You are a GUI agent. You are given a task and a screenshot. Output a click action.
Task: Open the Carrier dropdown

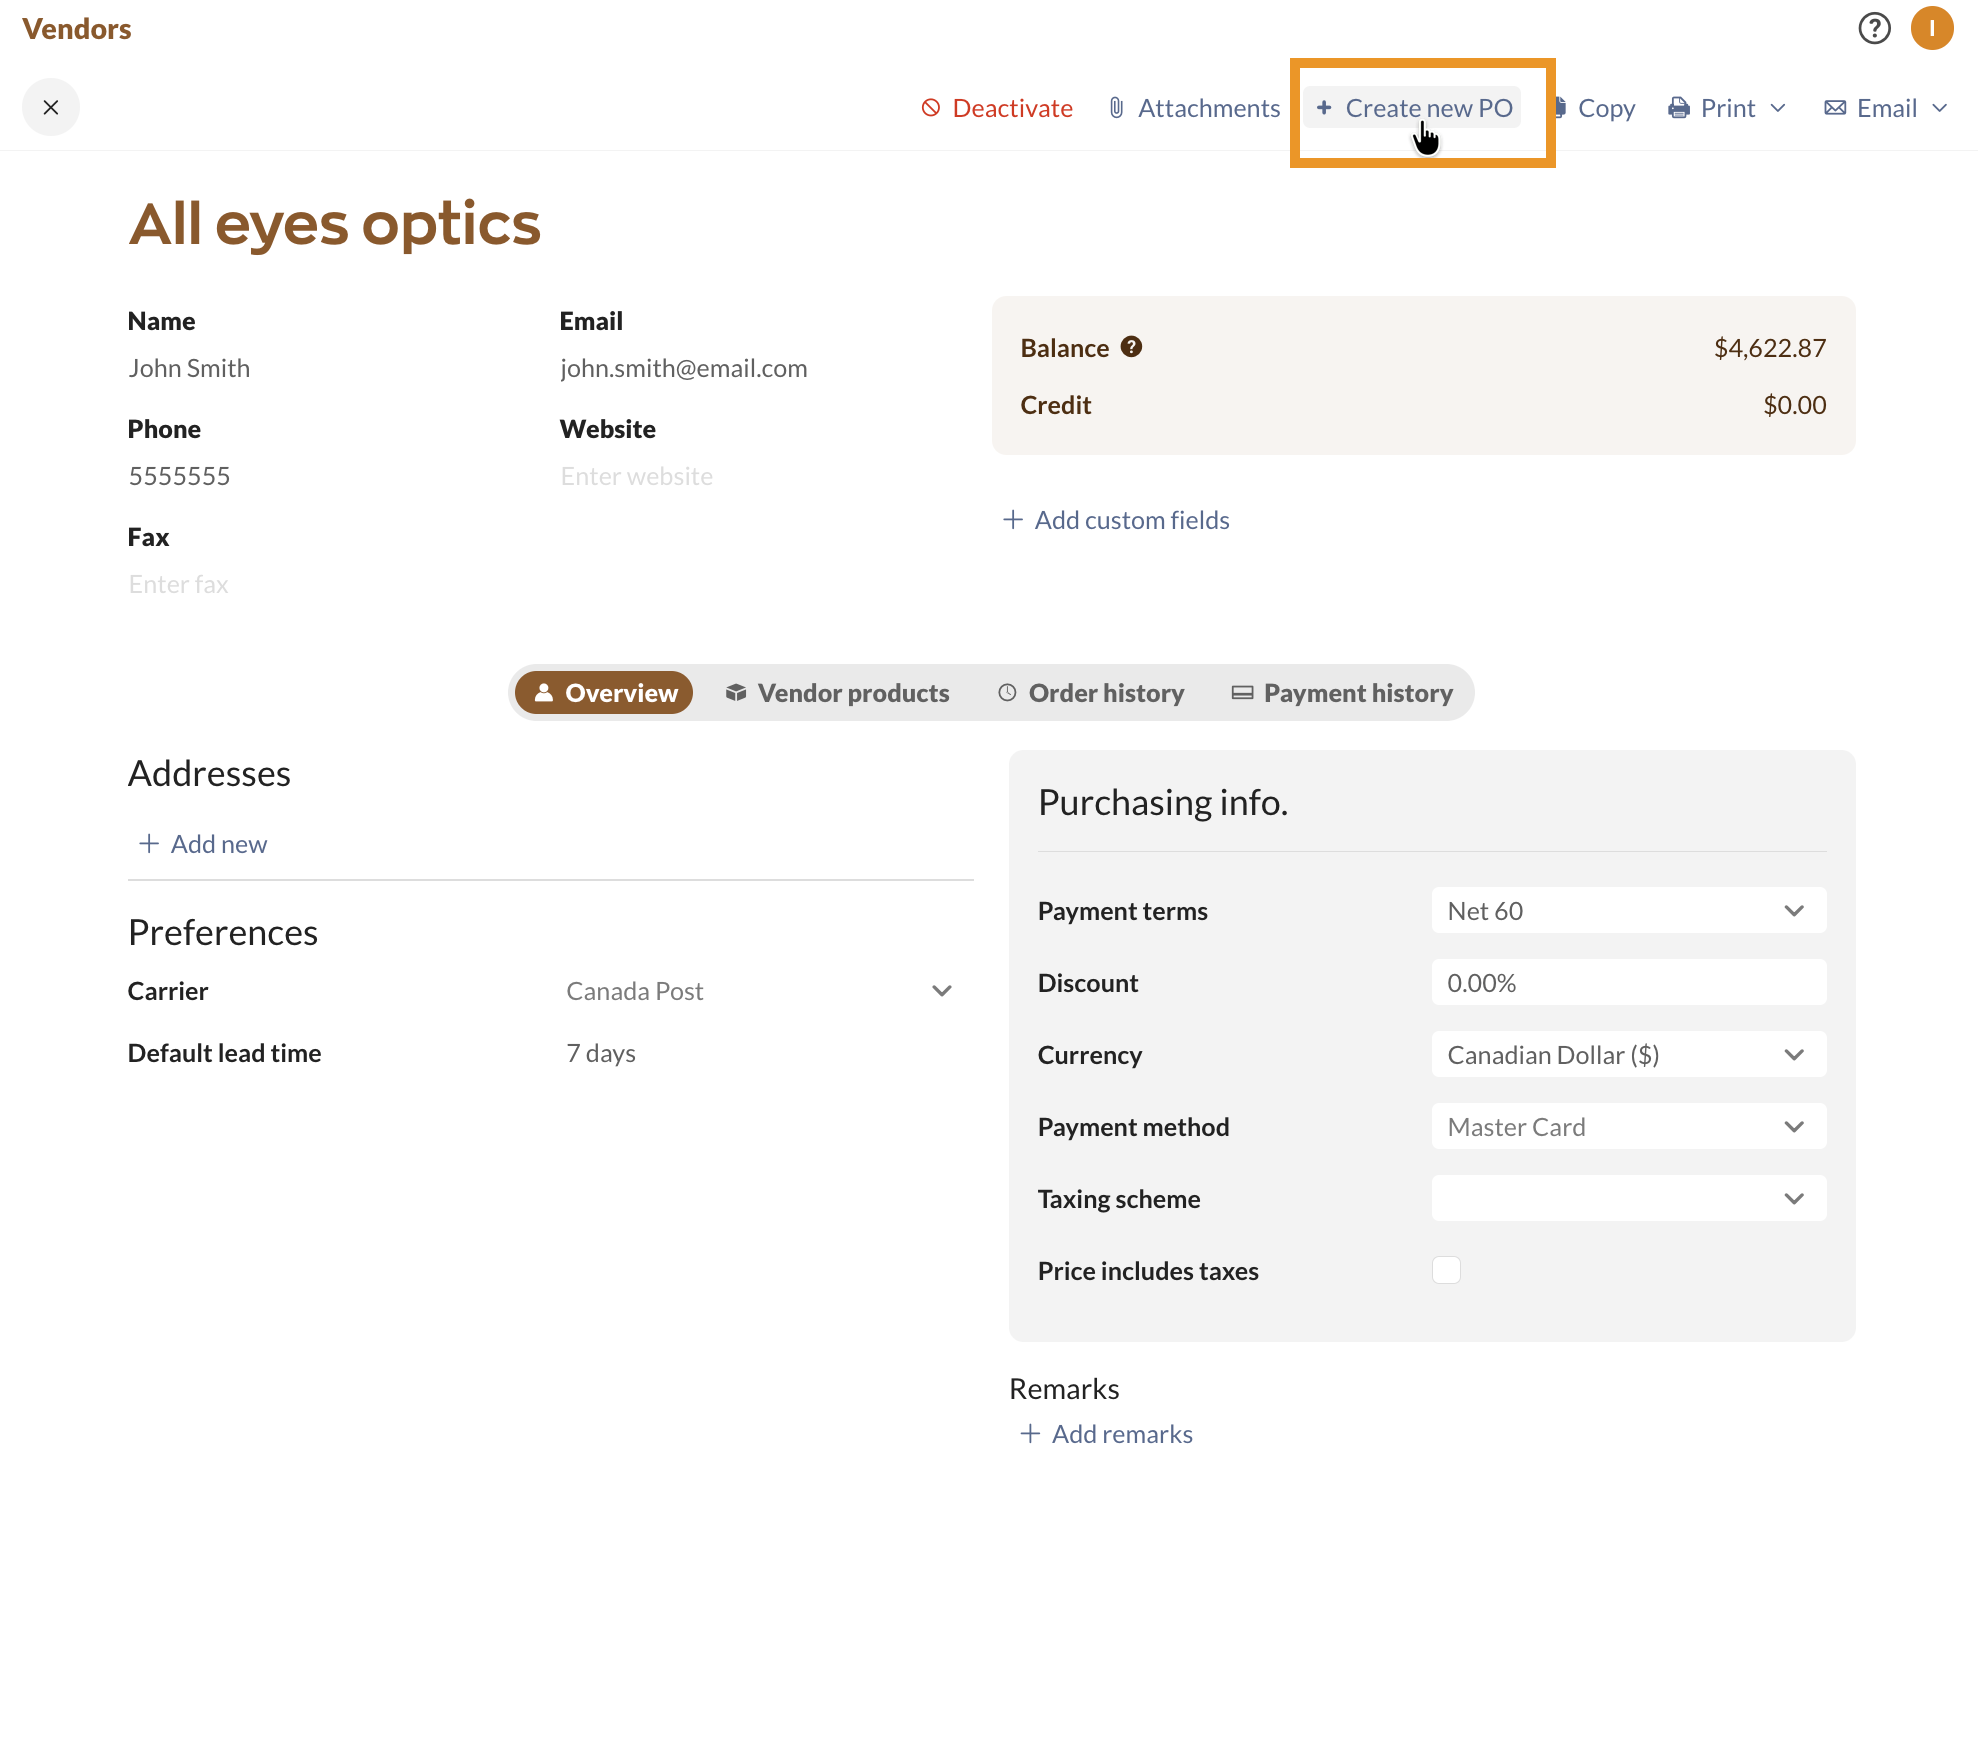click(x=941, y=991)
